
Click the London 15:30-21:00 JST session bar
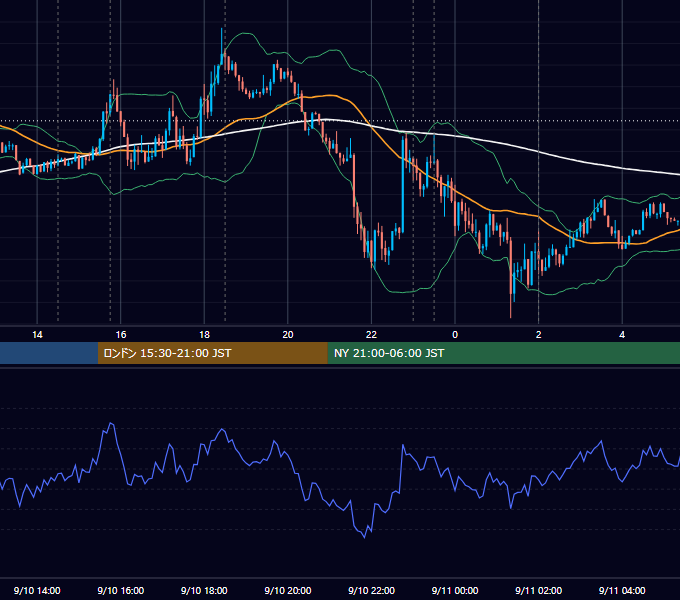[x=212, y=353]
